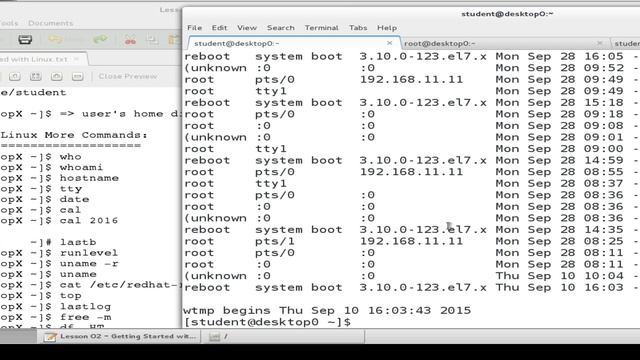Close the student@desktop0 terminal tab with its X

(389, 43)
